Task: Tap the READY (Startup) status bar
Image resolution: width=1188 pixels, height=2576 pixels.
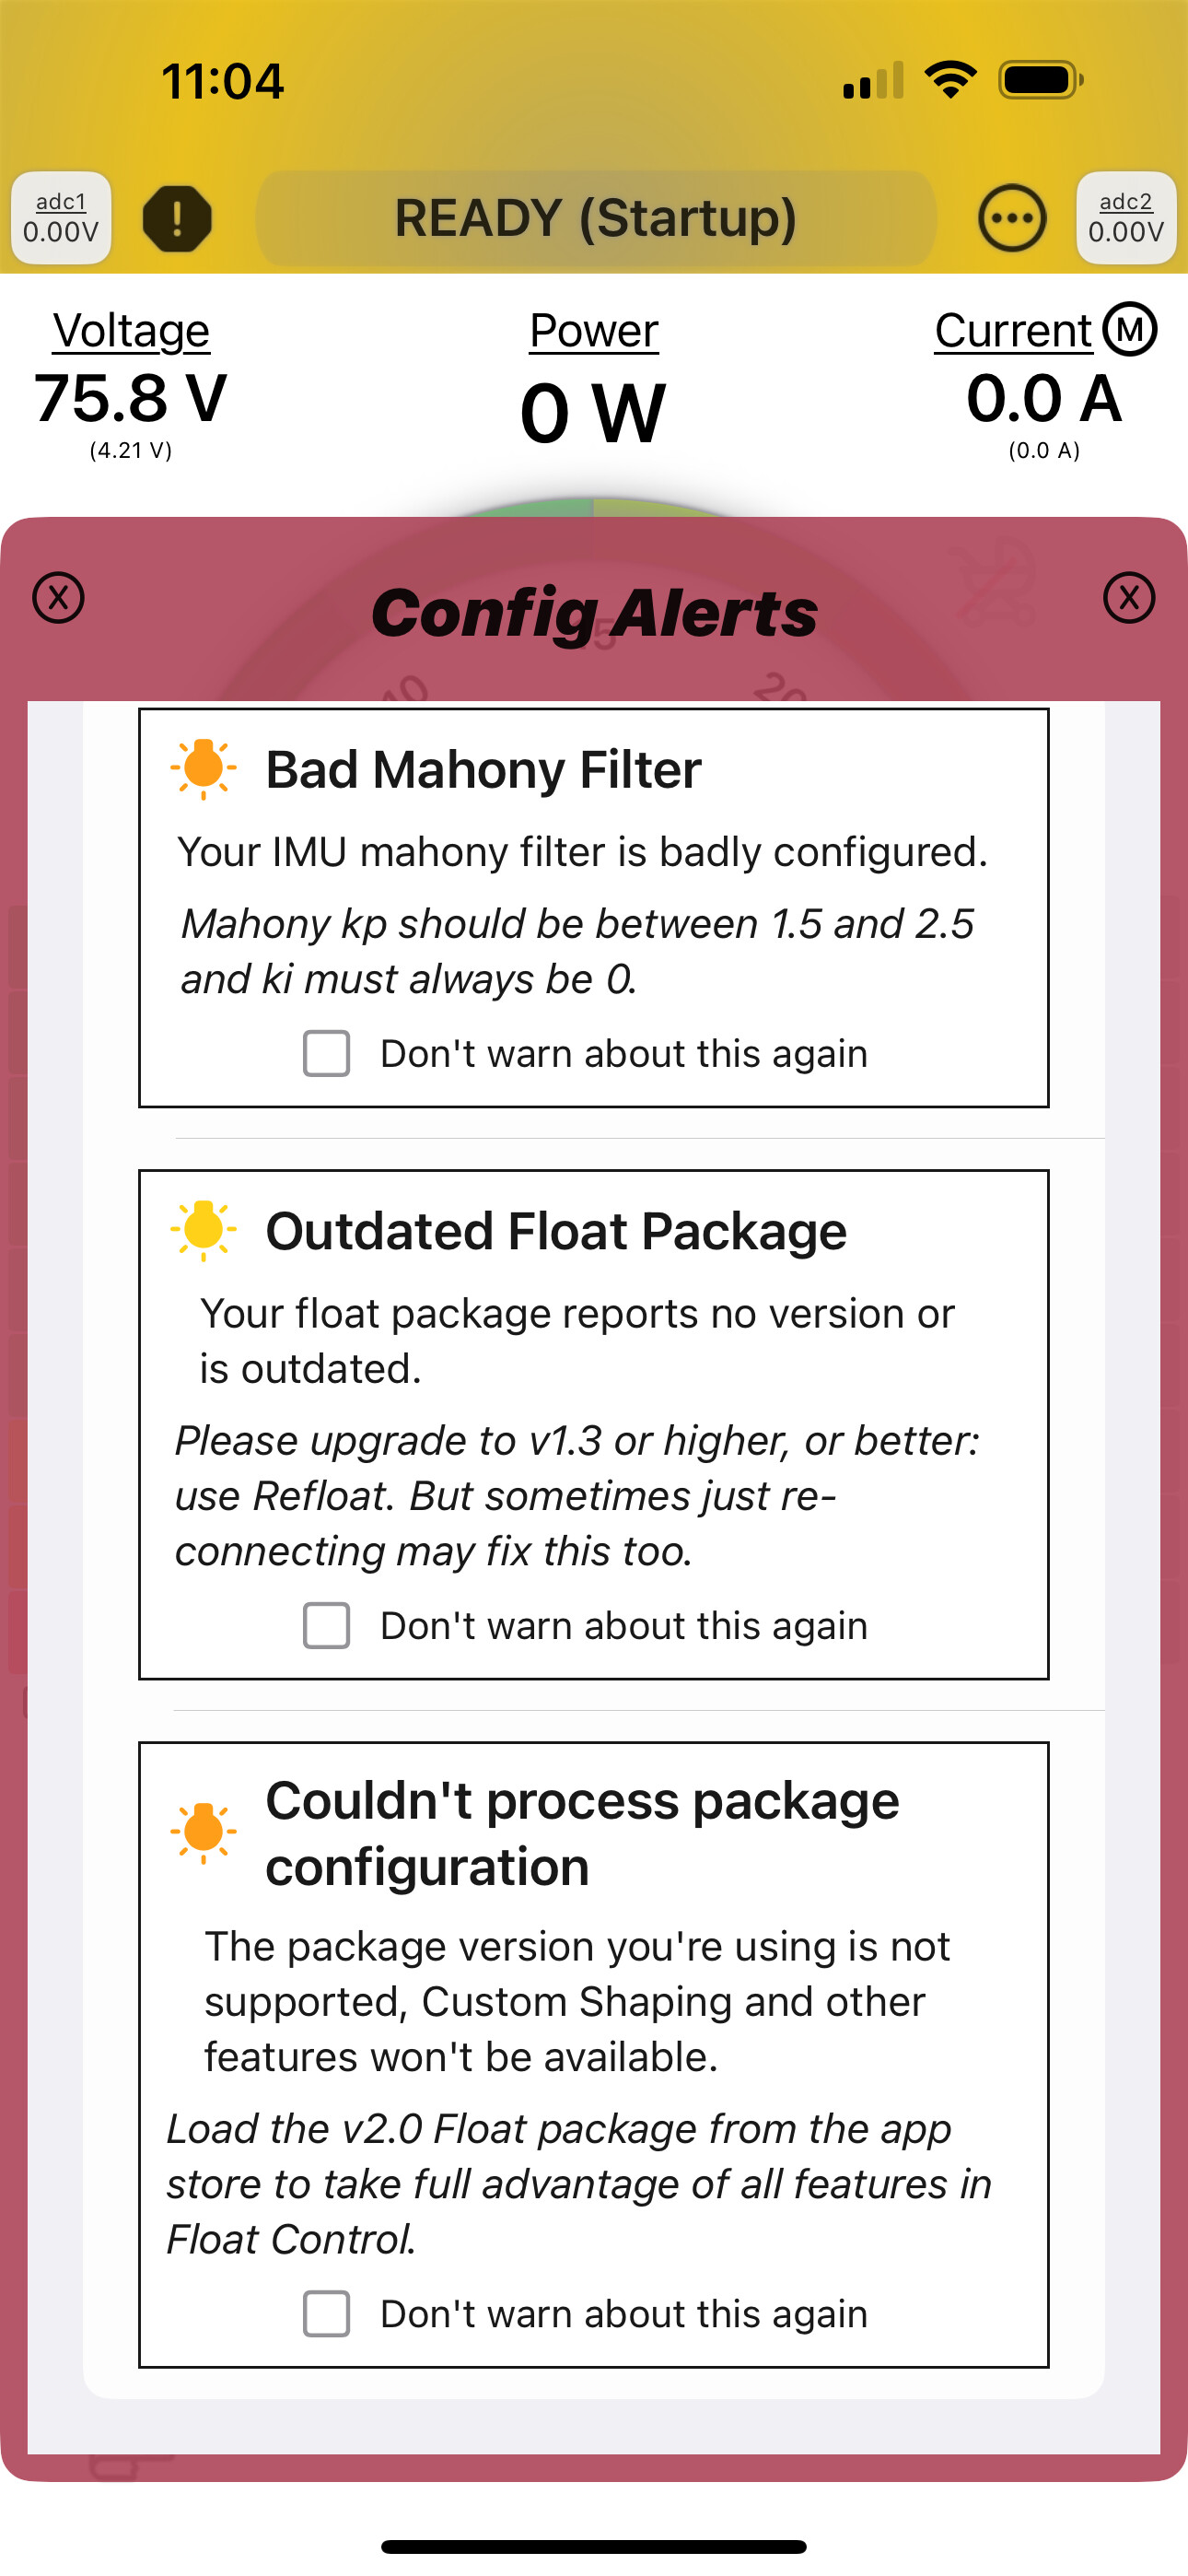Action: click(596, 218)
